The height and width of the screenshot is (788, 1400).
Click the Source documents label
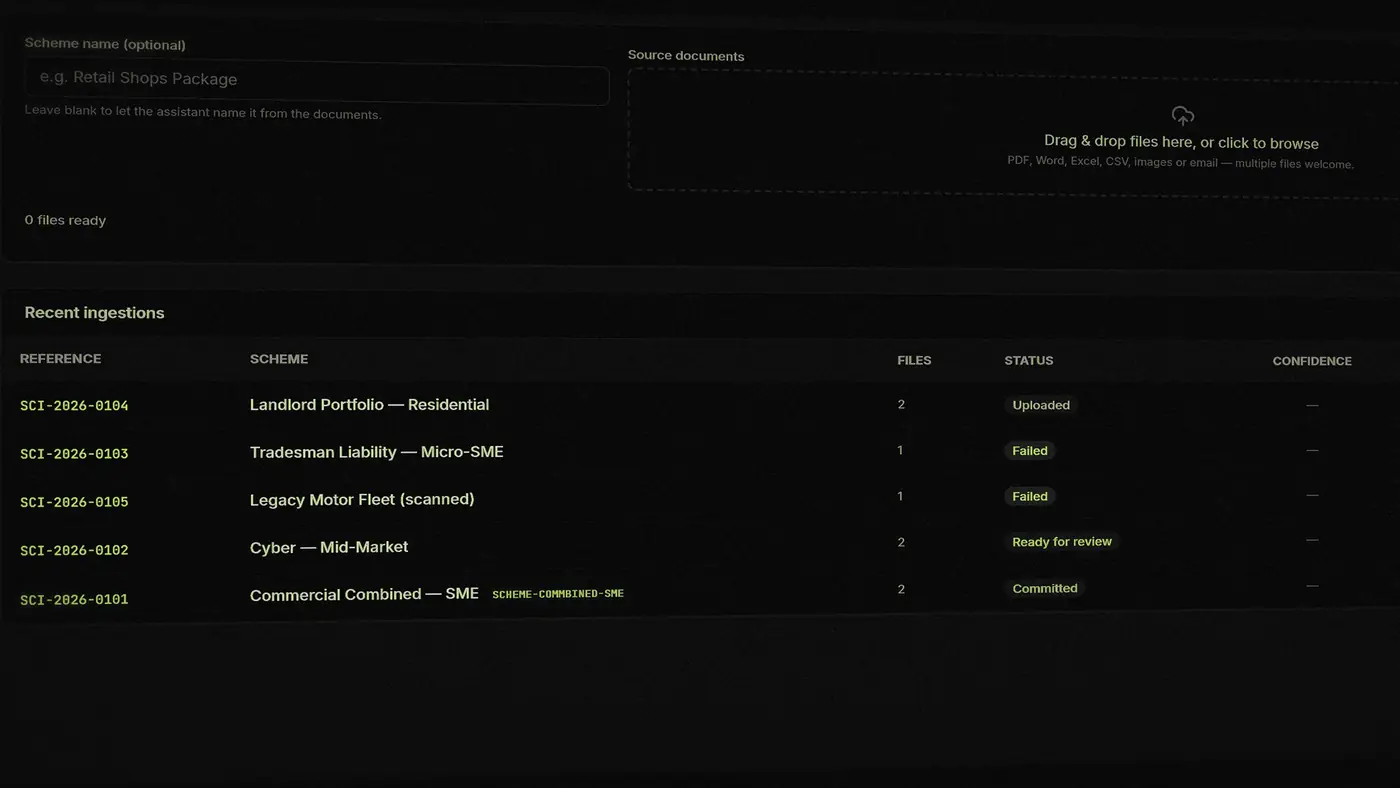tap(686, 56)
